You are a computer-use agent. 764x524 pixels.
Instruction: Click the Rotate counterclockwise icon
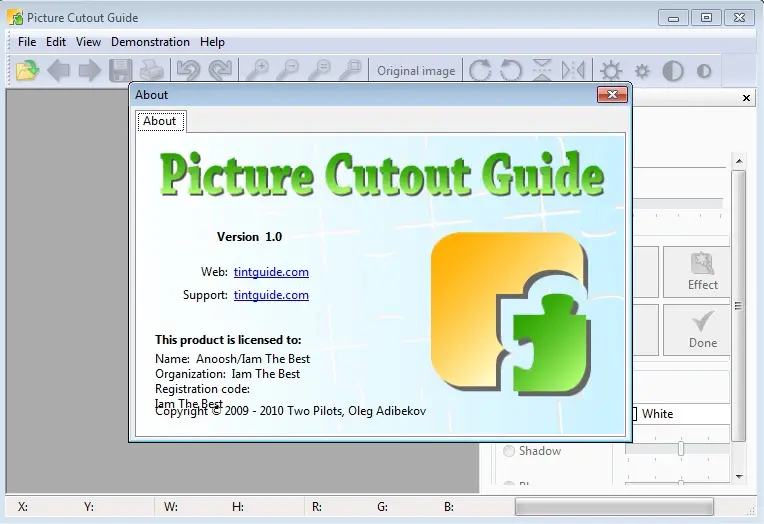pos(511,70)
